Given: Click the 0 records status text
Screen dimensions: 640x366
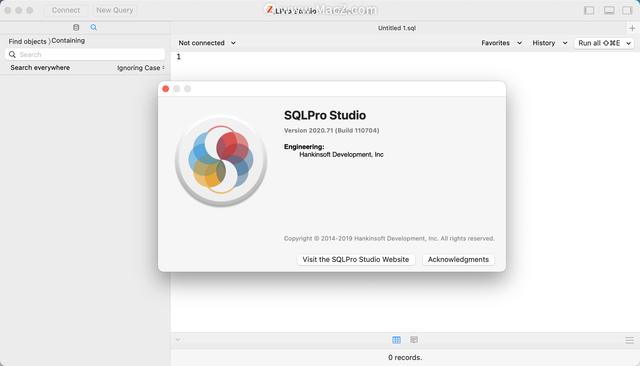Looking at the screenshot, I should click(405, 357).
